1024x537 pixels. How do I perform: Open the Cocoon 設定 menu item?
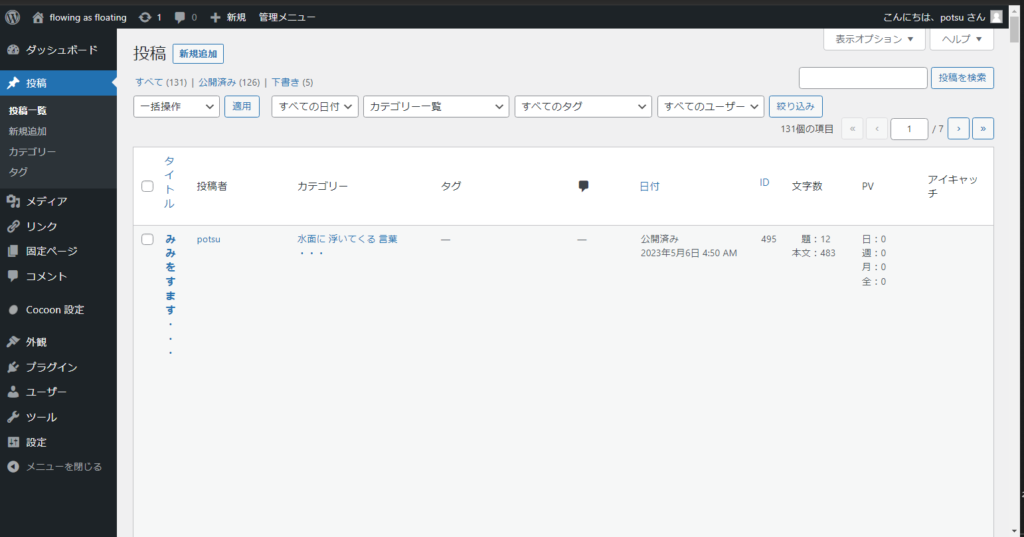pyautogui.click(x=54, y=310)
